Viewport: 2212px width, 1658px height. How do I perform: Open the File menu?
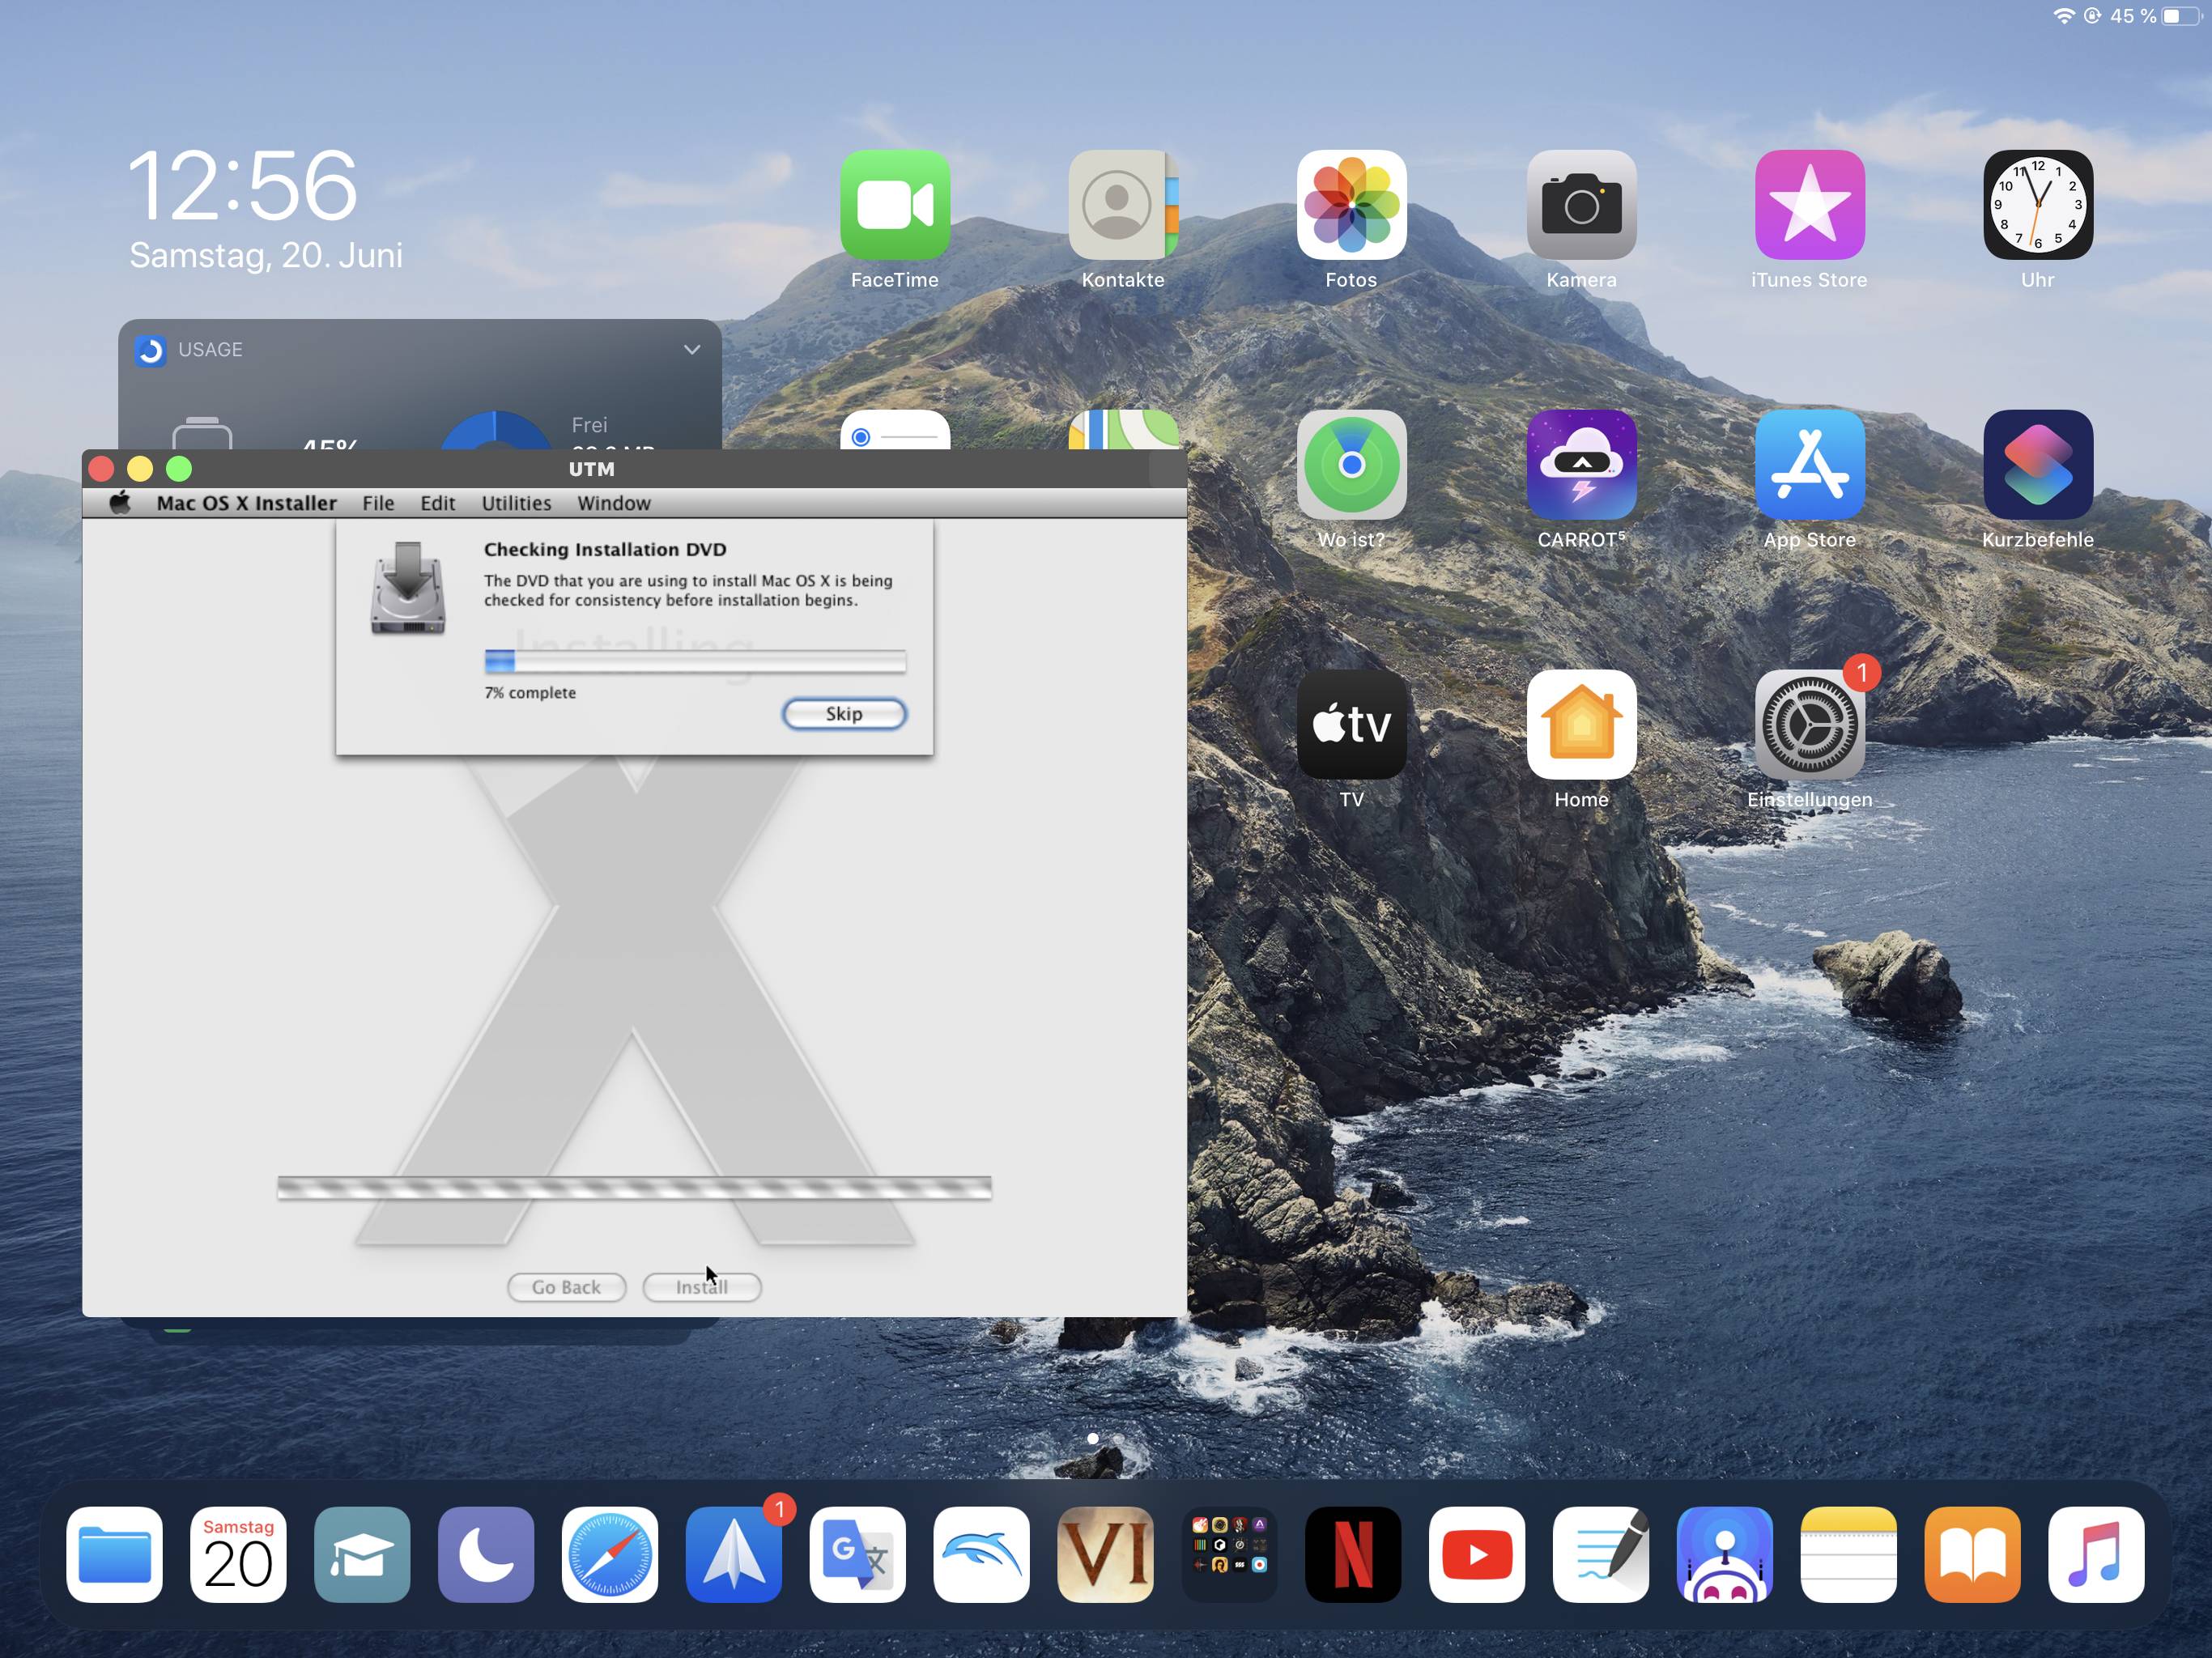[x=378, y=503]
